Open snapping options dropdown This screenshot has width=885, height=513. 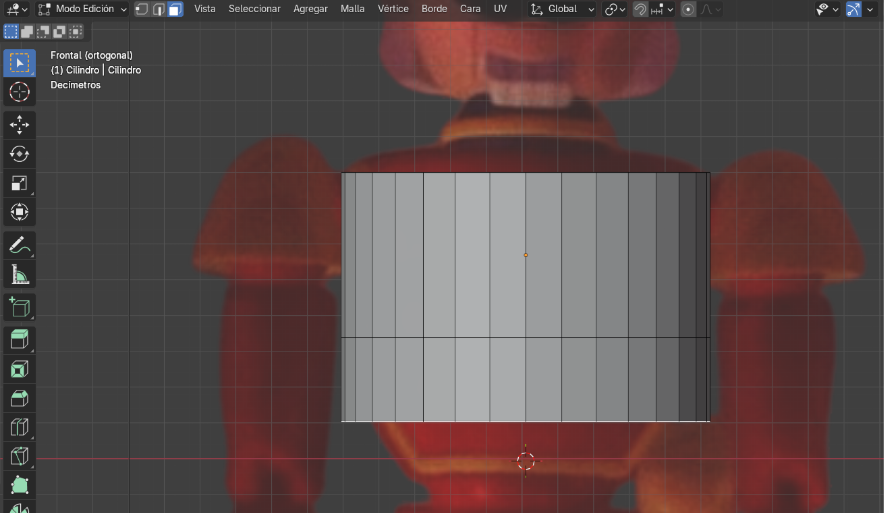coord(662,9)
